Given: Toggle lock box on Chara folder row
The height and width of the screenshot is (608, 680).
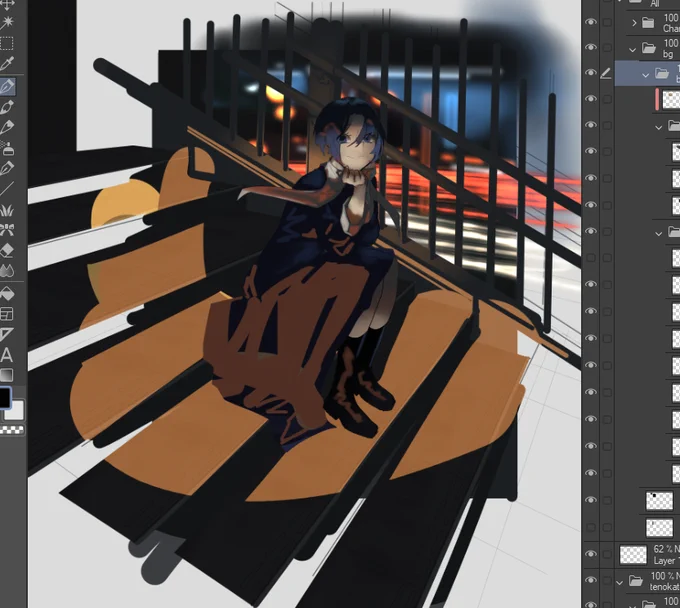Looking at the screenshot, I should point(607,22).
